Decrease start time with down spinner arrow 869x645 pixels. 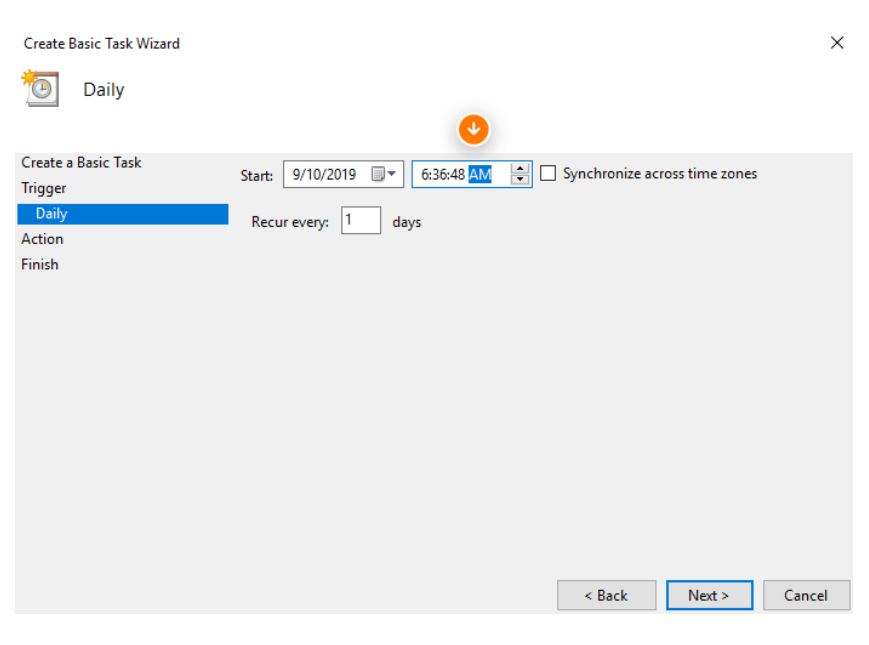tap(520, 180)
